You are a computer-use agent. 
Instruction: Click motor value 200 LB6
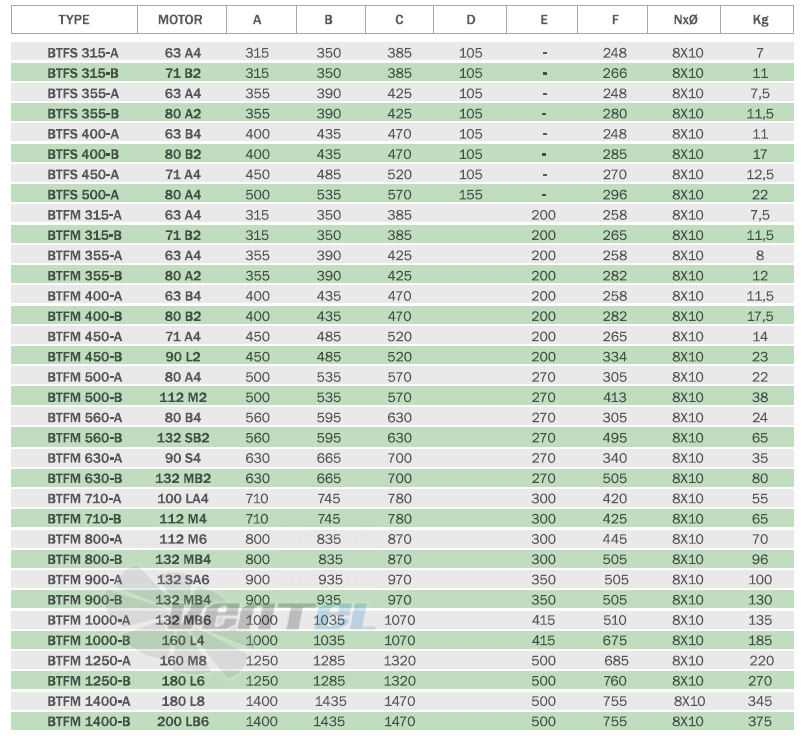pyautogui.click(x=183, y=721)
